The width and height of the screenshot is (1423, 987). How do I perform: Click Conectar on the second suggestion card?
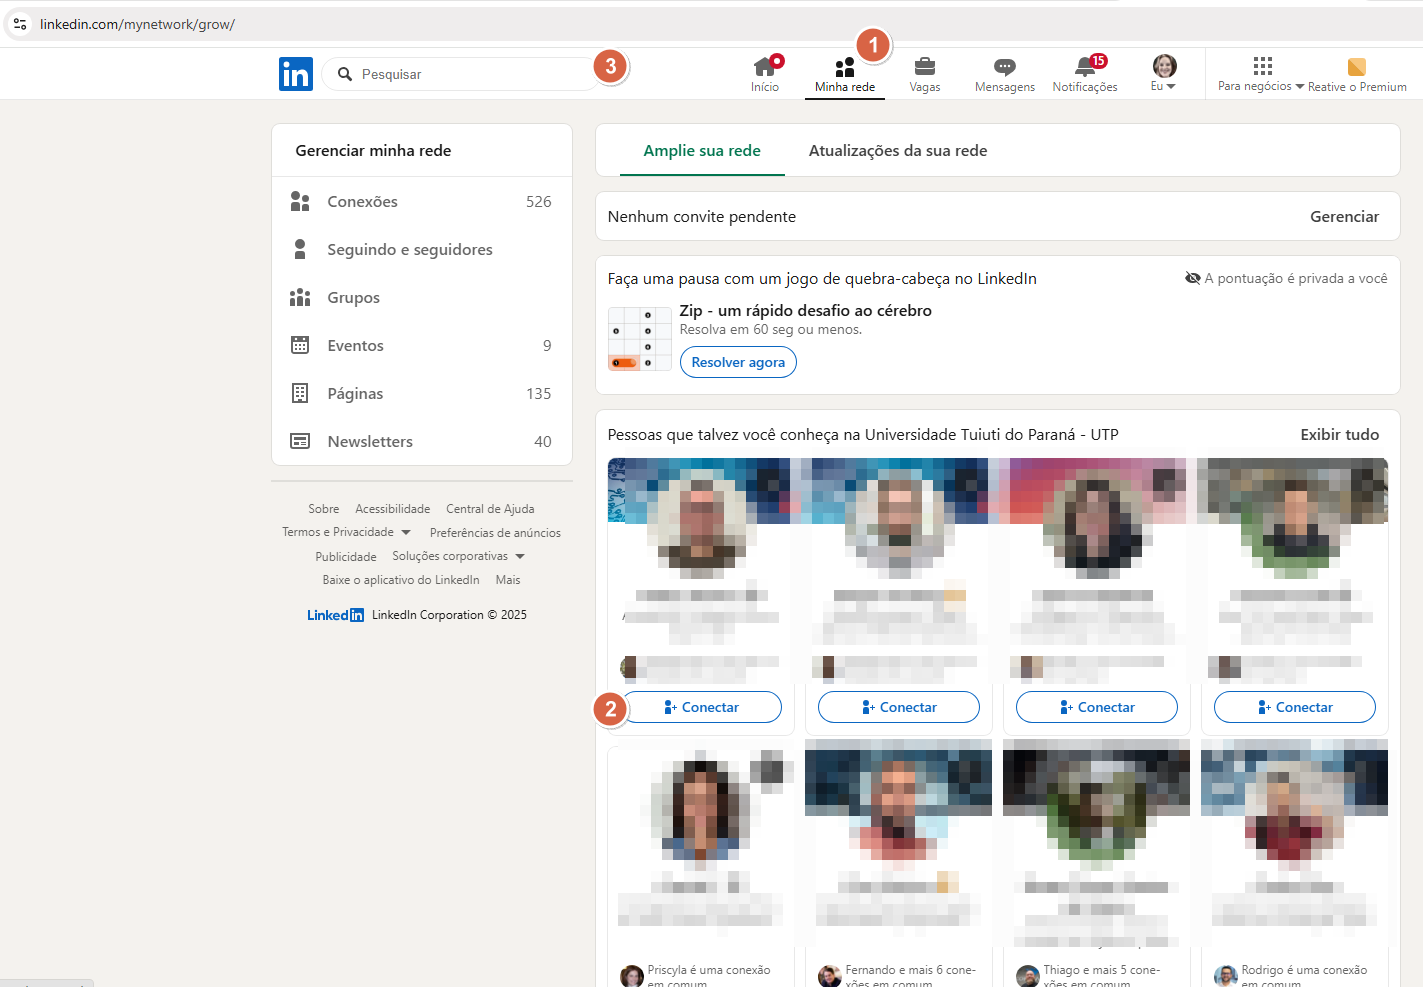tap(899, 707)
